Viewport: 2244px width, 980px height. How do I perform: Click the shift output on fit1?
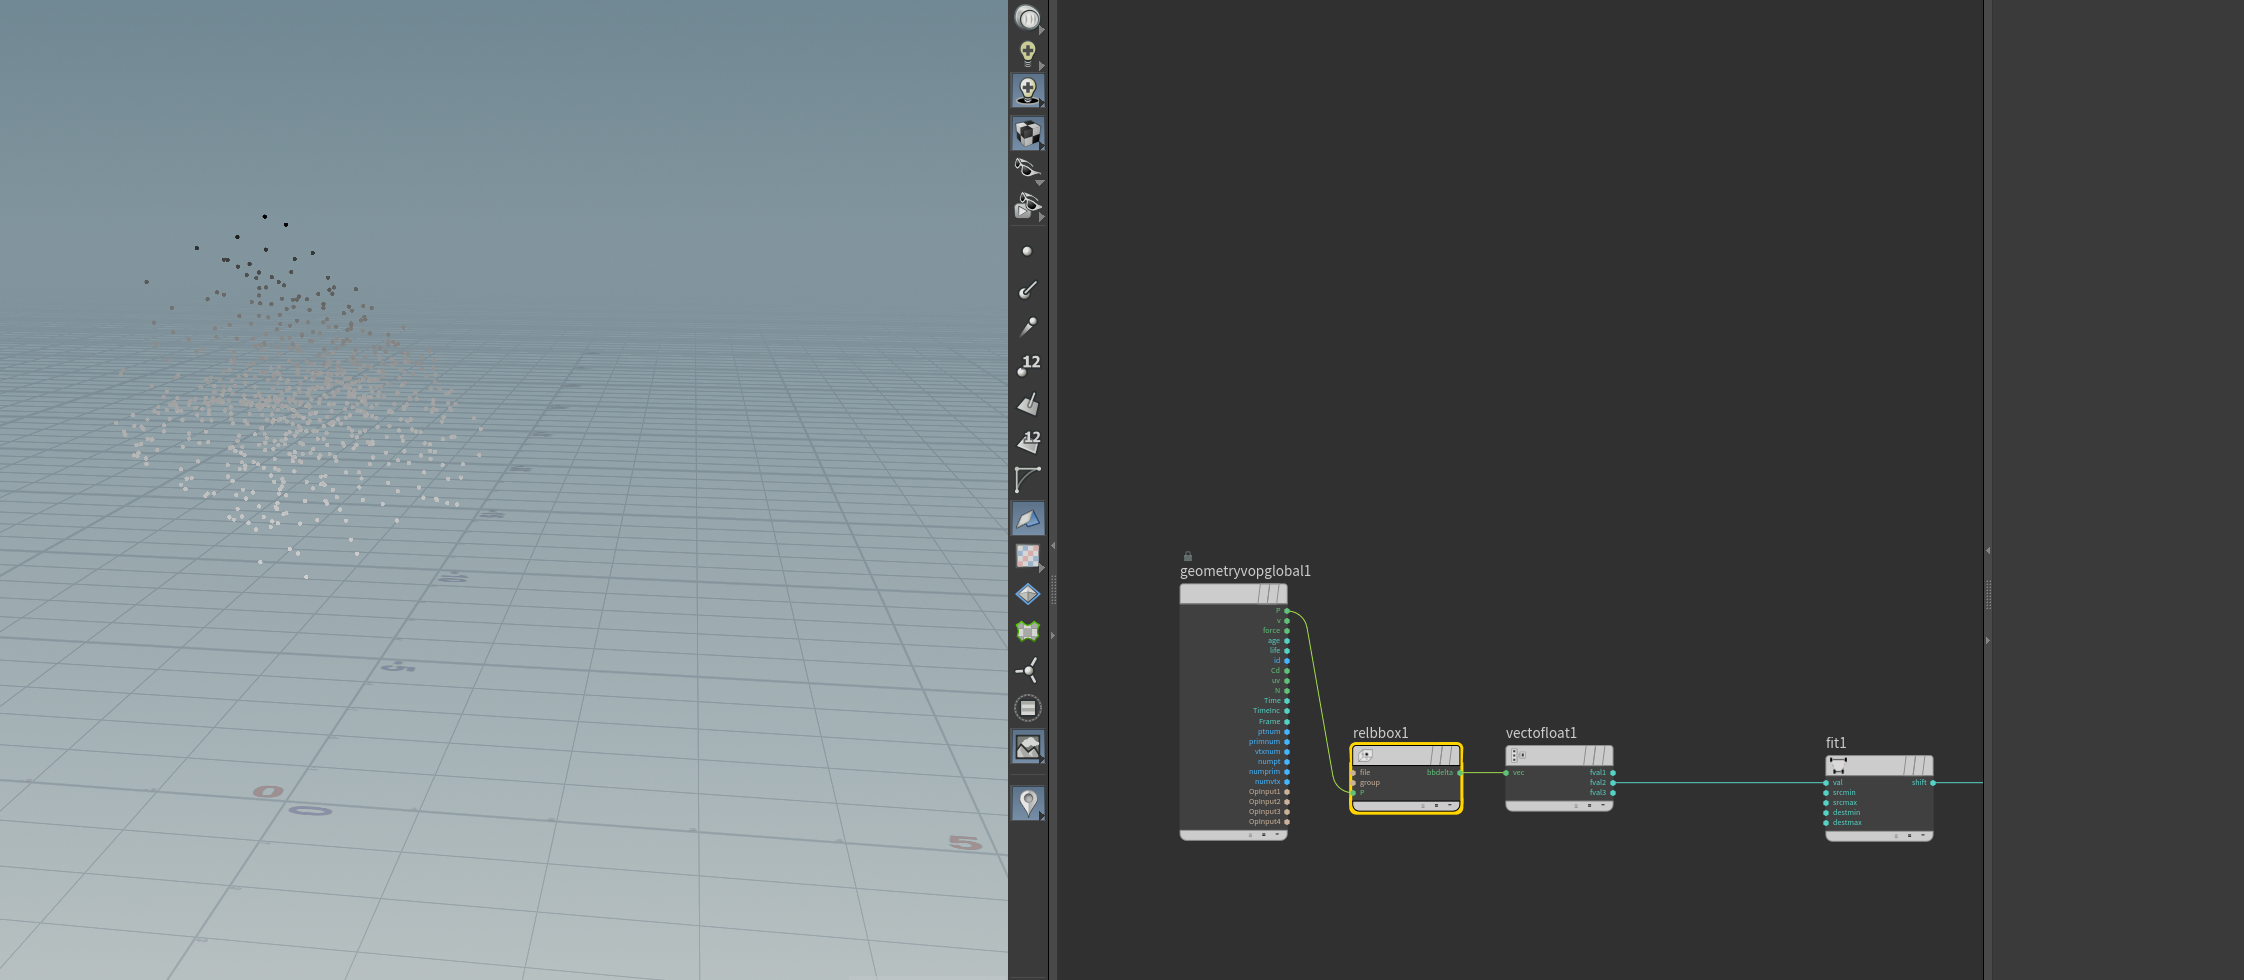[x=1933, y=783]
